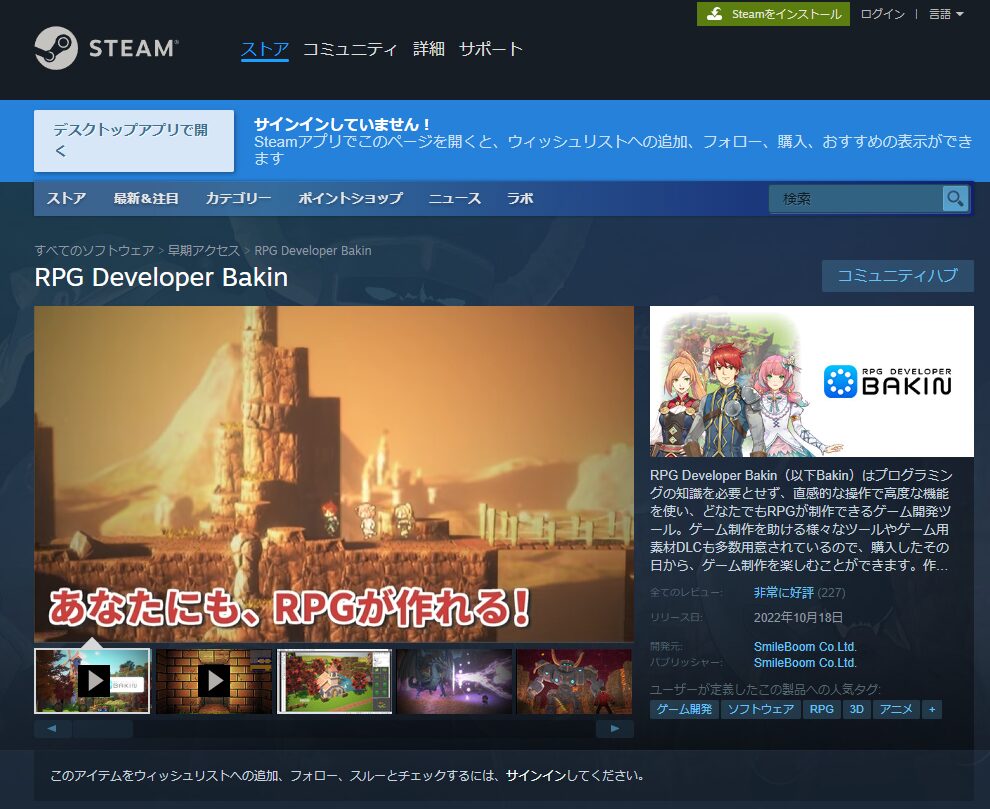990x809 pixels.
Task: Open the 言語 language dropdown
Action: (945, 14)
